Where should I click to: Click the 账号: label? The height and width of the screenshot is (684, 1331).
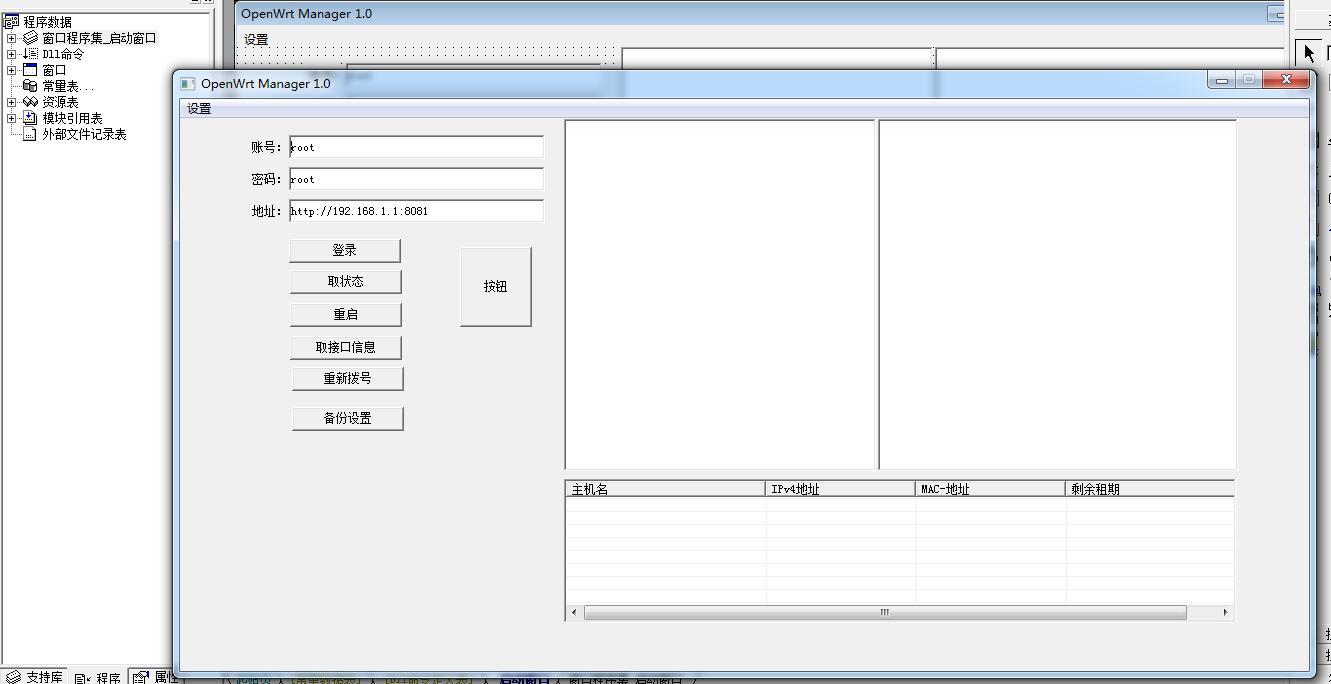tap(266, 147)
